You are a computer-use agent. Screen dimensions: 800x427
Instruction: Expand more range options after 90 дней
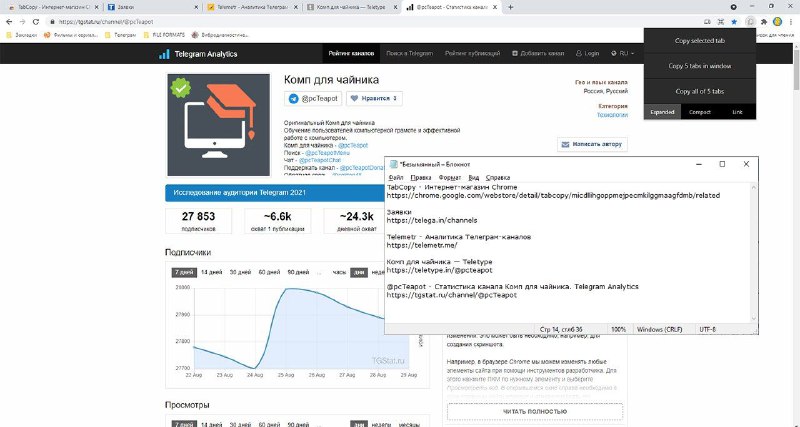(x=319, y=272)
